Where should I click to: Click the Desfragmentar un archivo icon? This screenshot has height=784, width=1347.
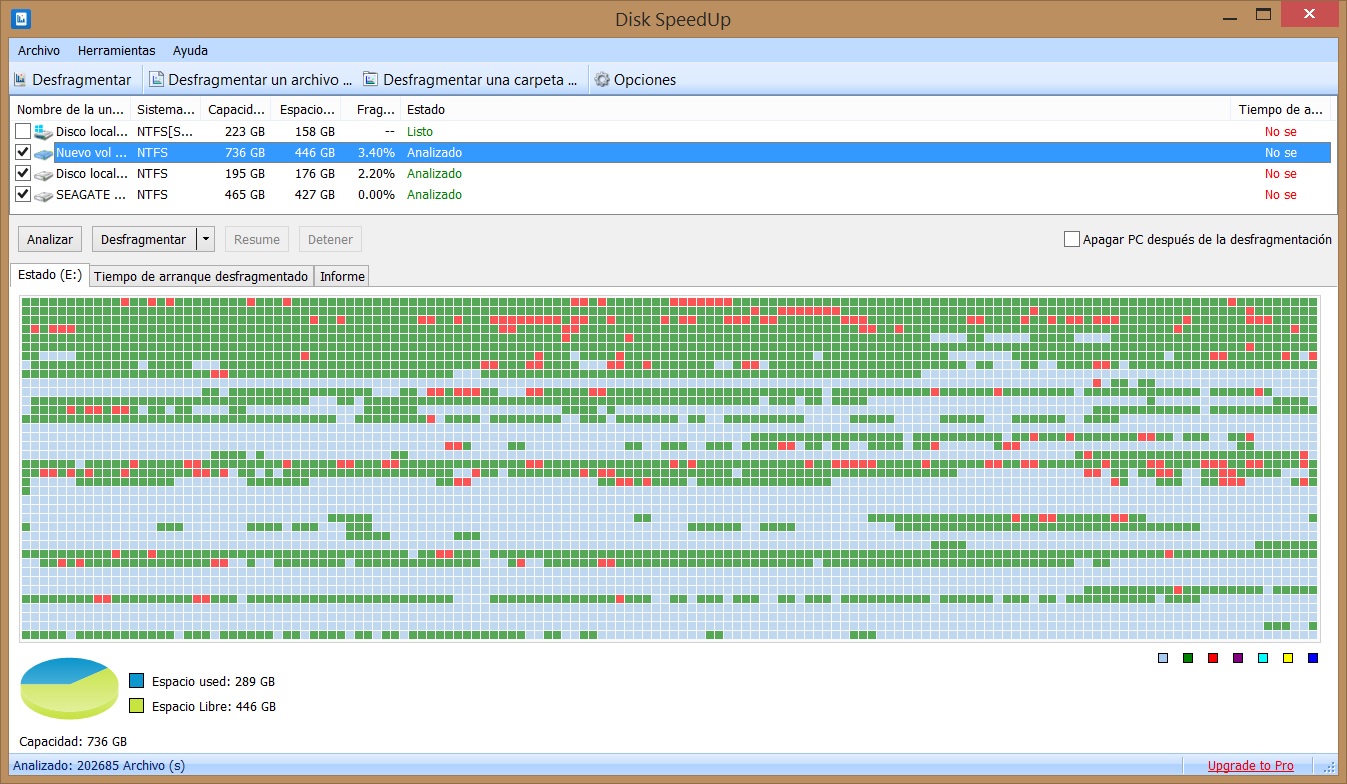157,80
